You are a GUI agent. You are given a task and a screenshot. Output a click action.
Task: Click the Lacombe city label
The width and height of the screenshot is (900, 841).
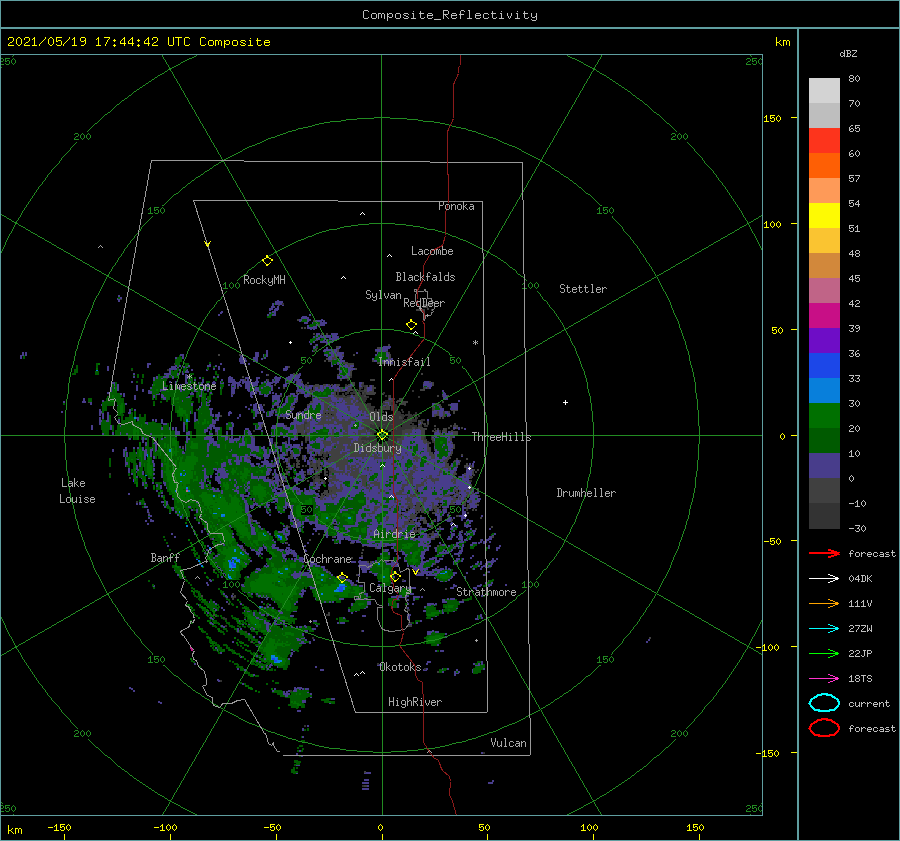432,251
